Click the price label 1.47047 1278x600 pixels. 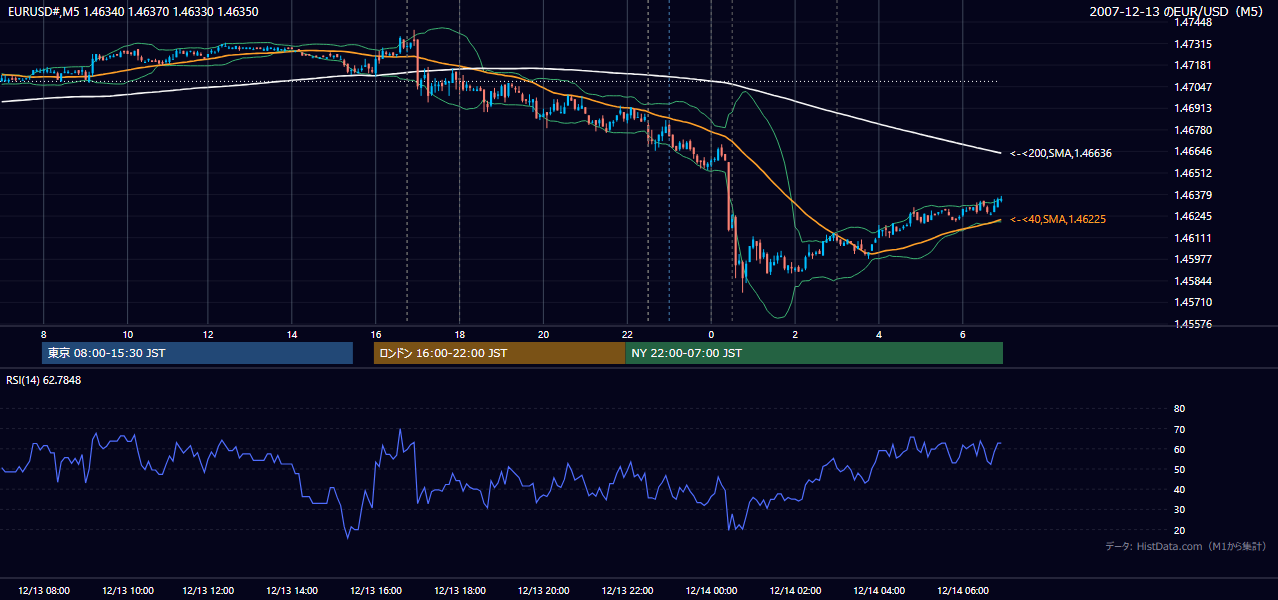1195,87
